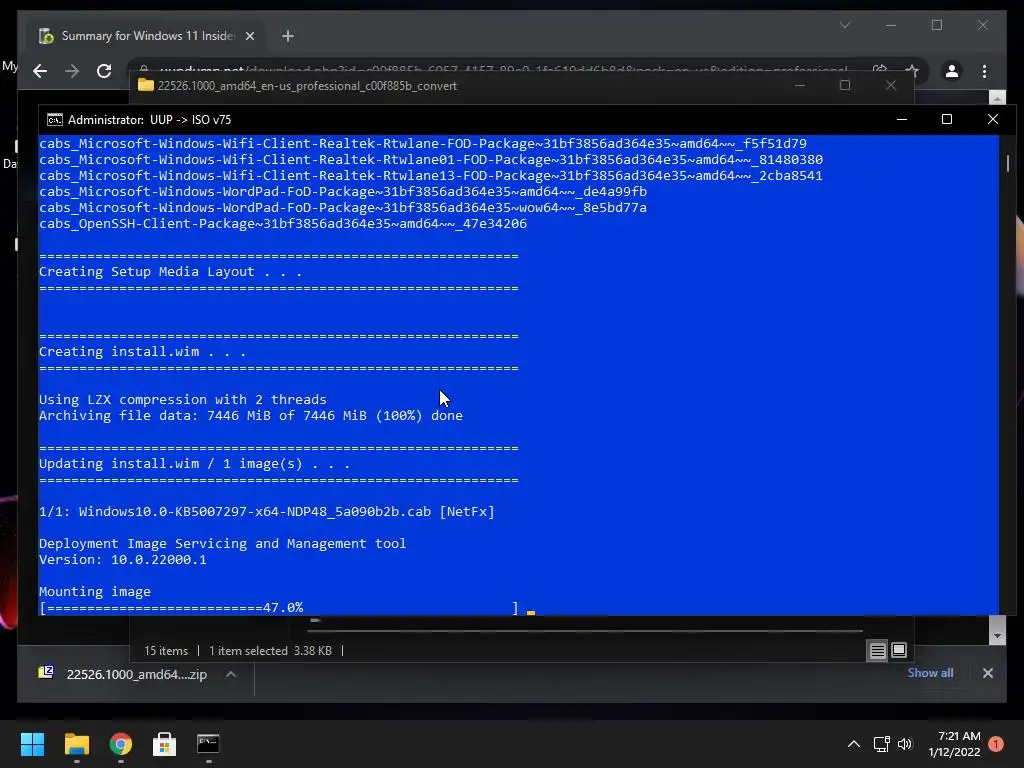Click the "1 item selected 3.38 KB" text
This screenshot has width=1024, height=768.
270,650
